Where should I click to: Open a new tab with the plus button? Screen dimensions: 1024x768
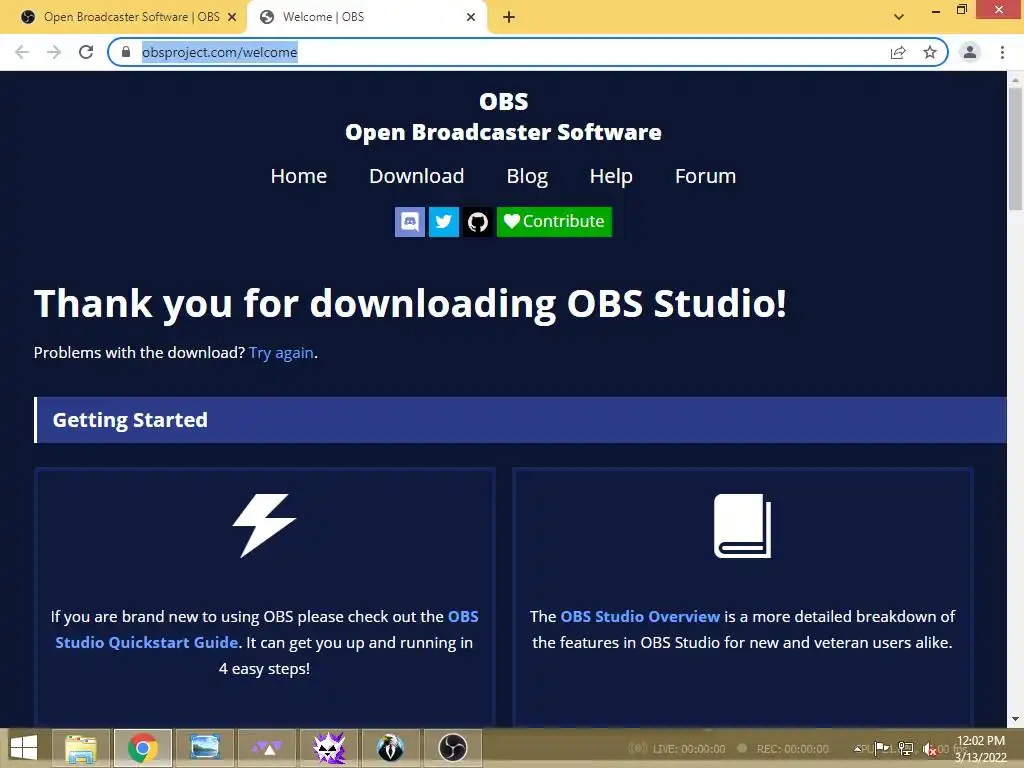(509, 17)
